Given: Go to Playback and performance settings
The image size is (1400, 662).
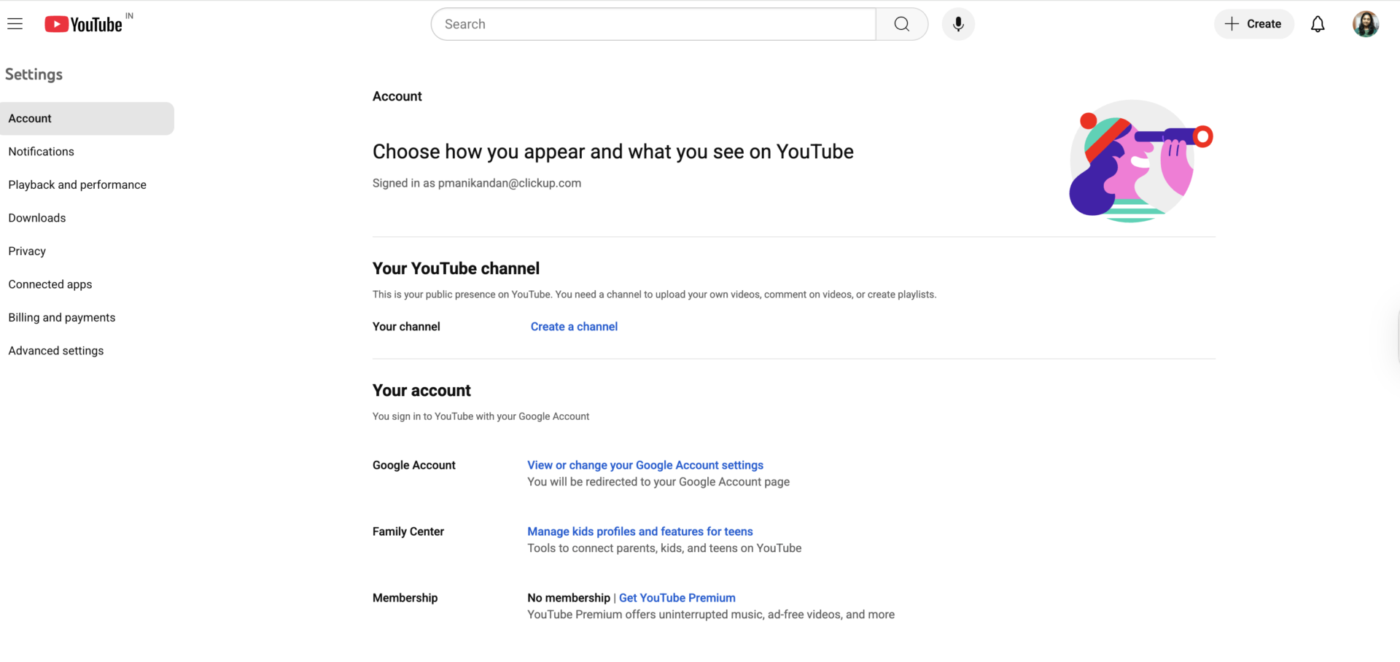Looking at the screenshot, I should pyautogui.click(x=77, y=185).
